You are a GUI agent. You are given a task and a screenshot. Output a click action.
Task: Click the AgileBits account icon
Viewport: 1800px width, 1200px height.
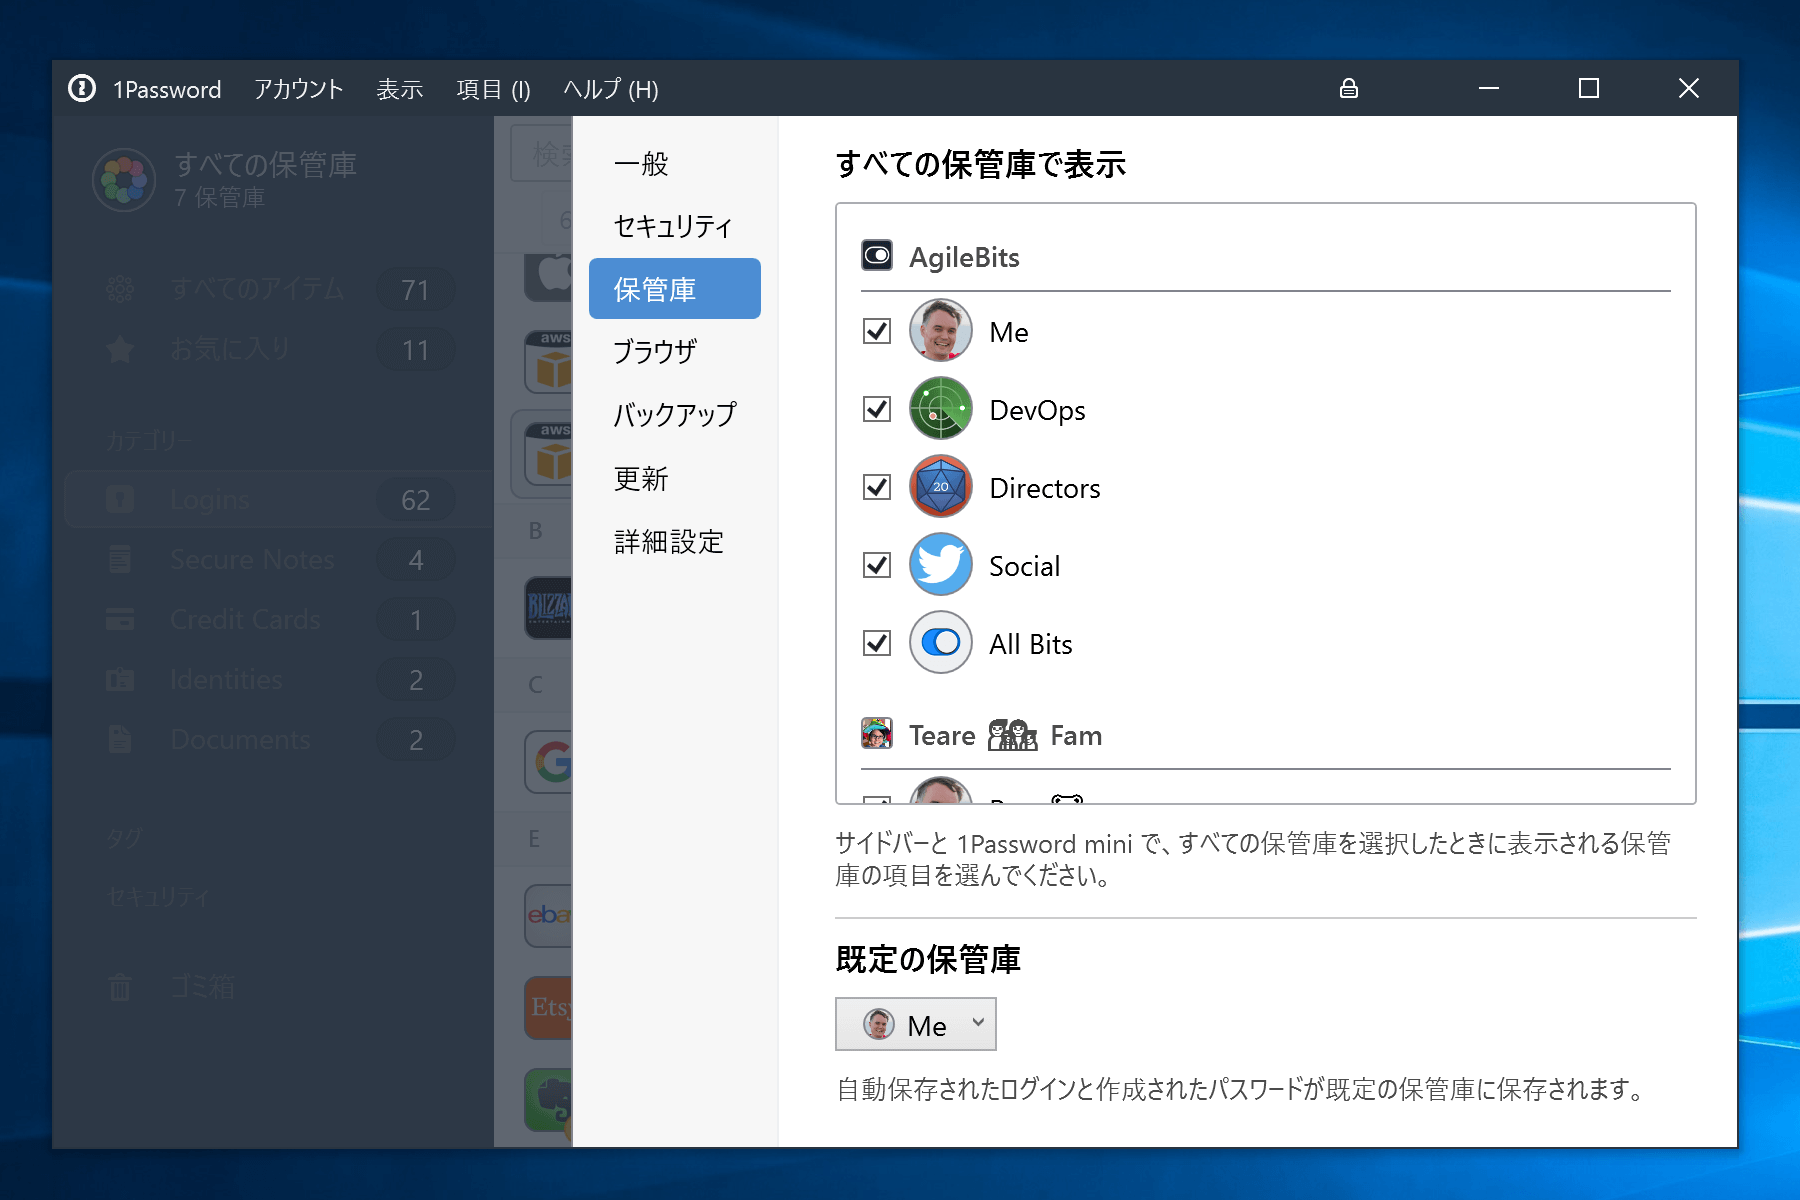[877, 255]
